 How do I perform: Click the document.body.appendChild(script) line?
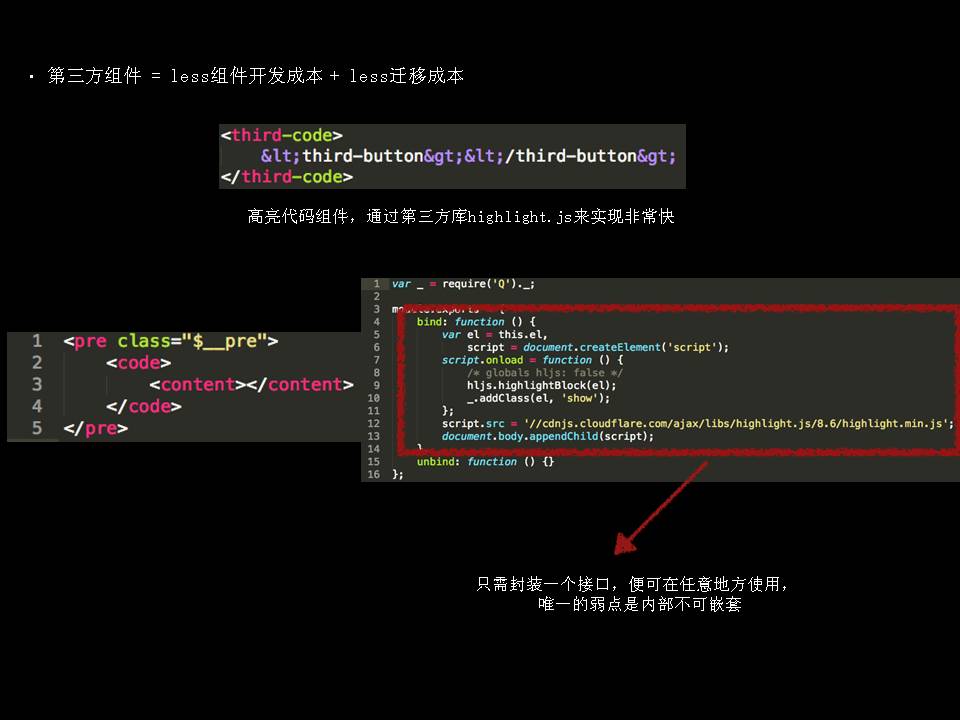(547, 436)
